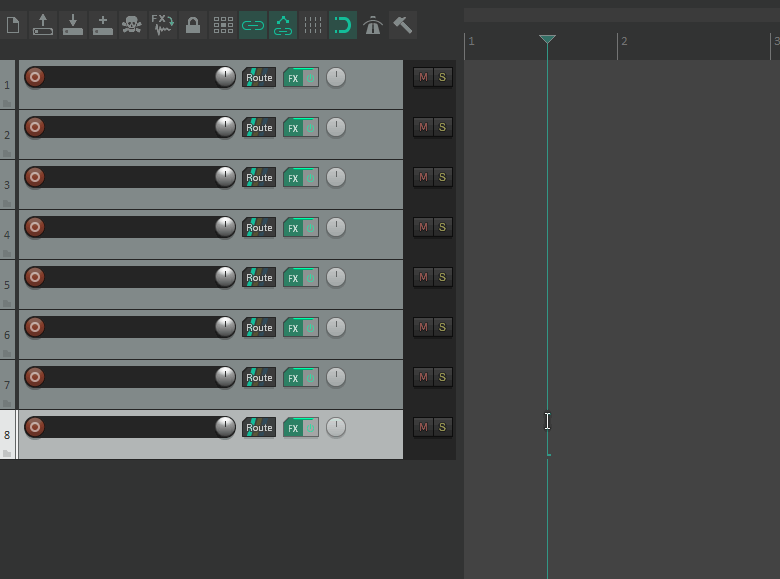Mute track 8 with M button

tap(423, 427)
